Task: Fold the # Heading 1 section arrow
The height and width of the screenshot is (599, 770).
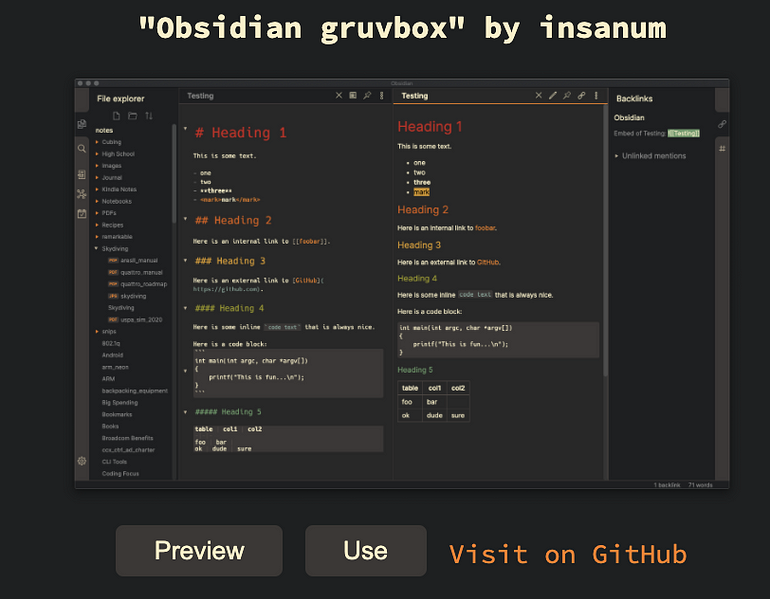Action: [185, 129]
